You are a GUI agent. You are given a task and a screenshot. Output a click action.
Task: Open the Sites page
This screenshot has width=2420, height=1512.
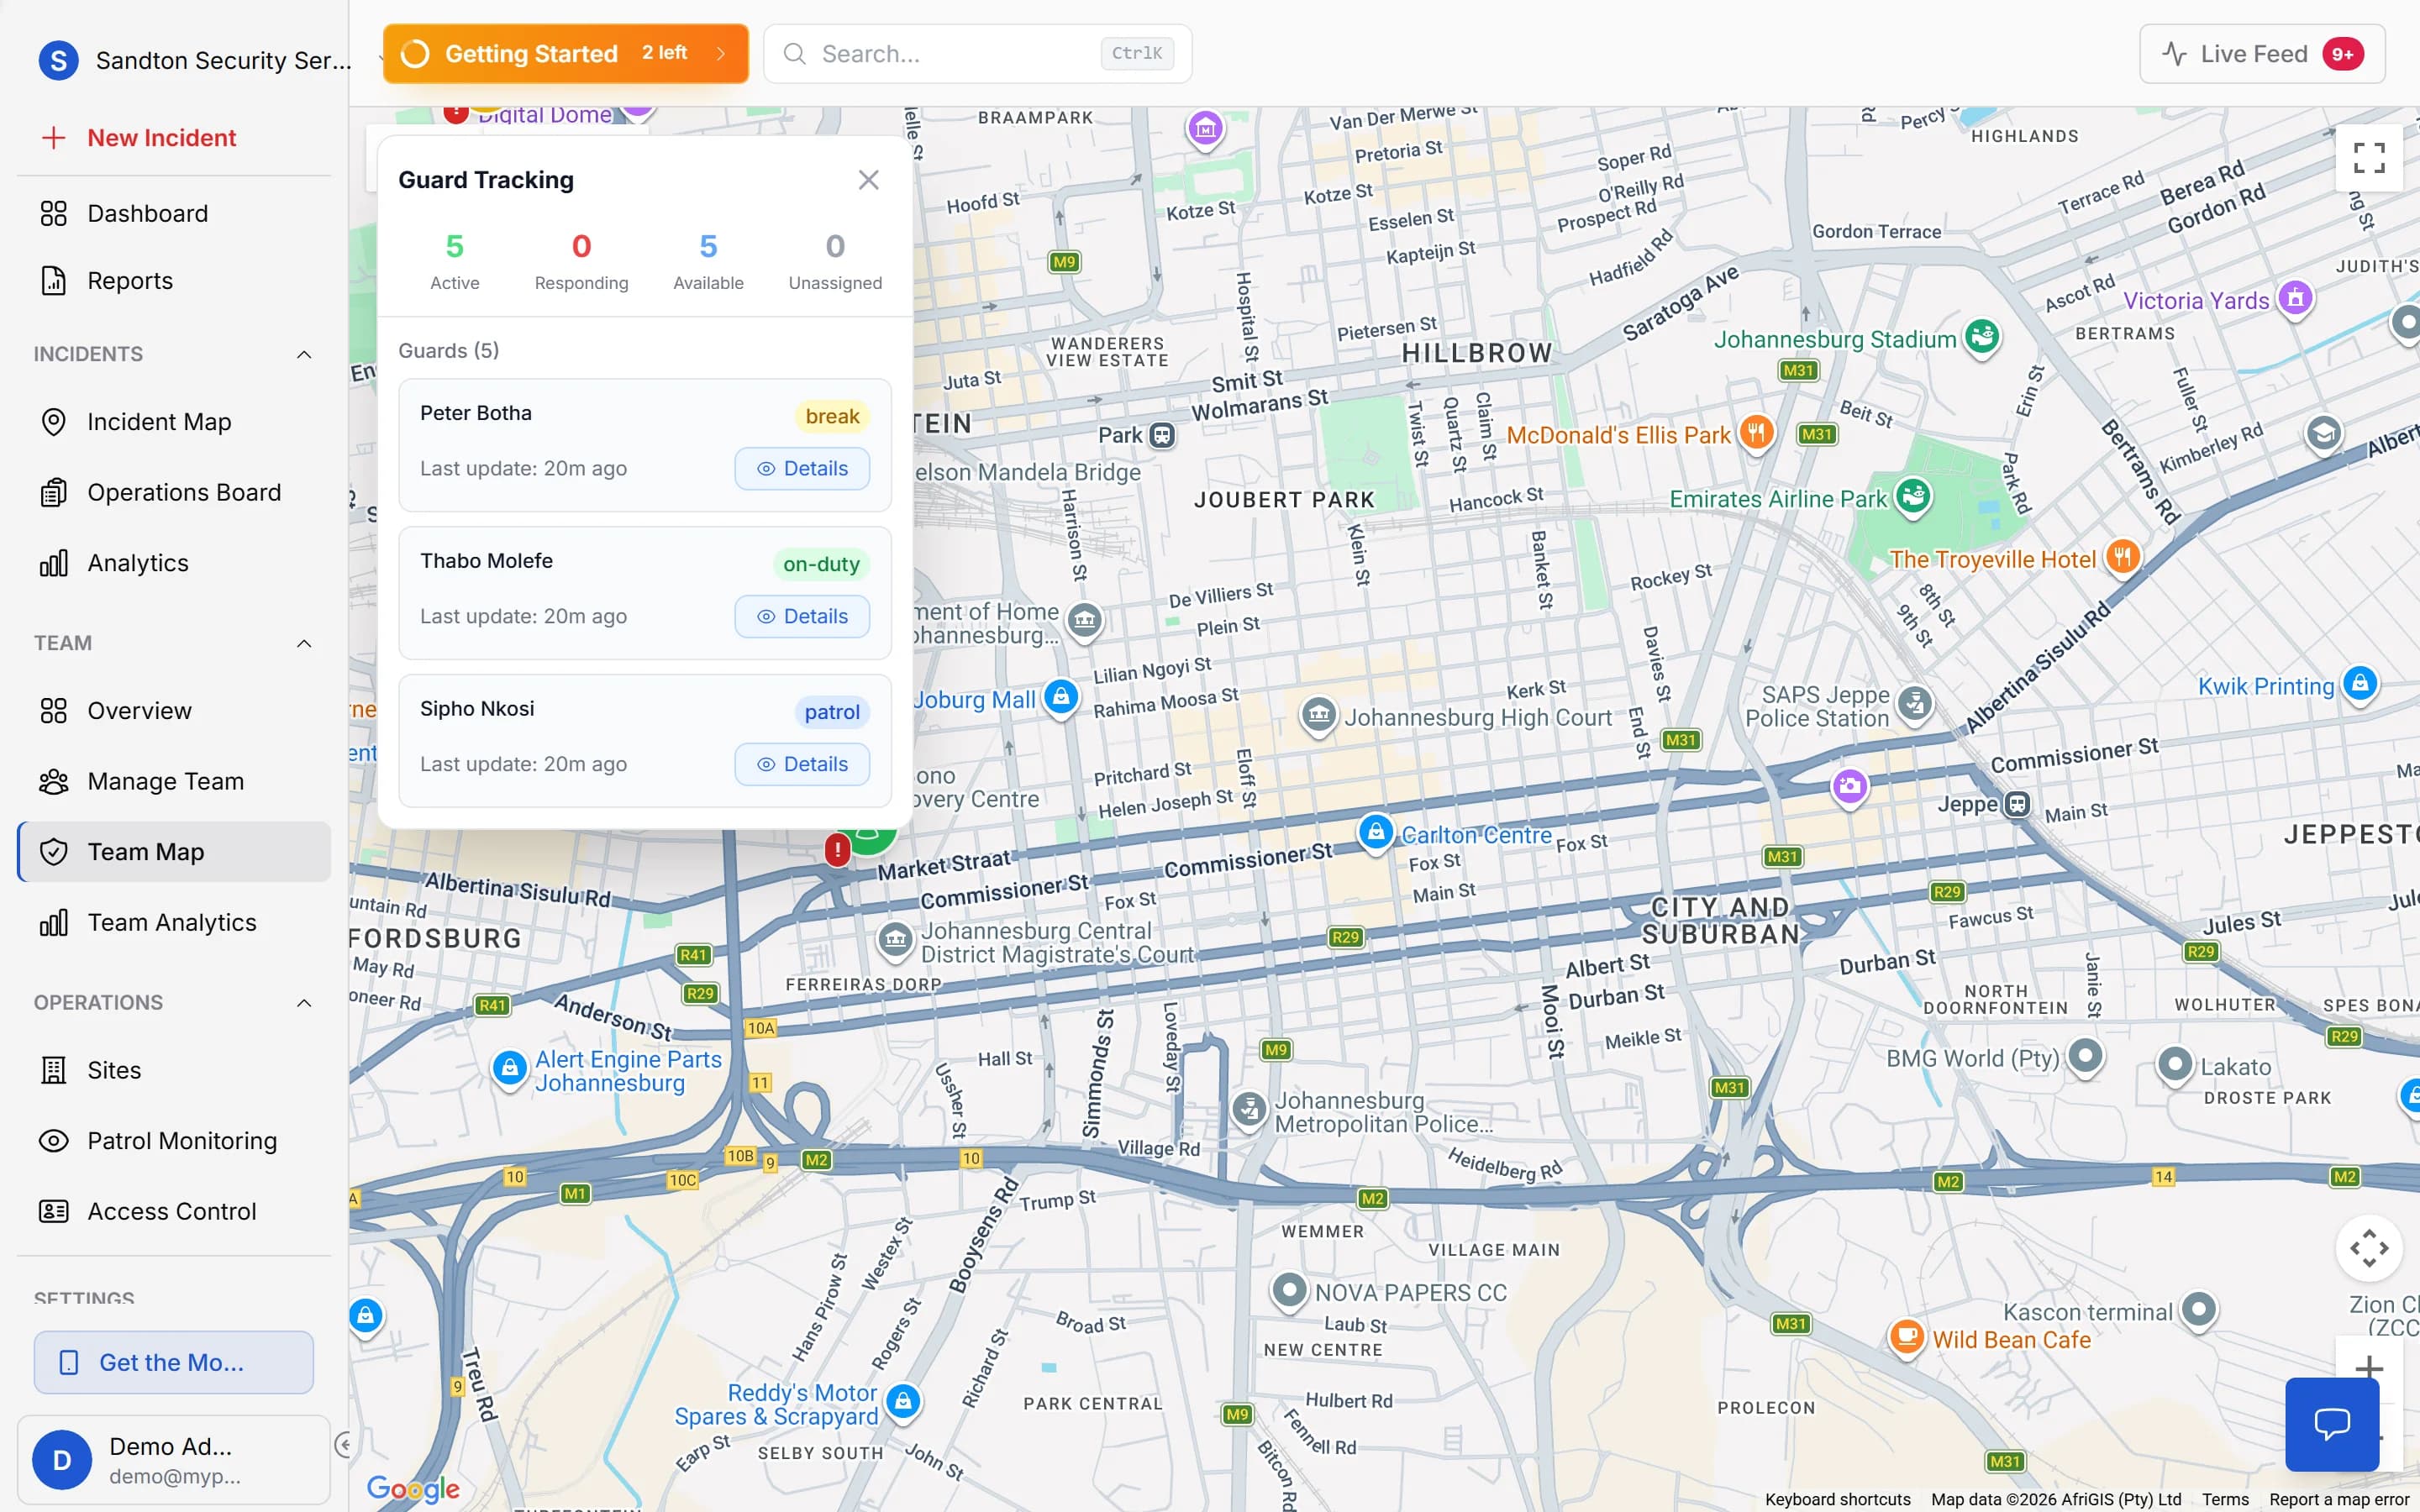(x=113, y=1069)
